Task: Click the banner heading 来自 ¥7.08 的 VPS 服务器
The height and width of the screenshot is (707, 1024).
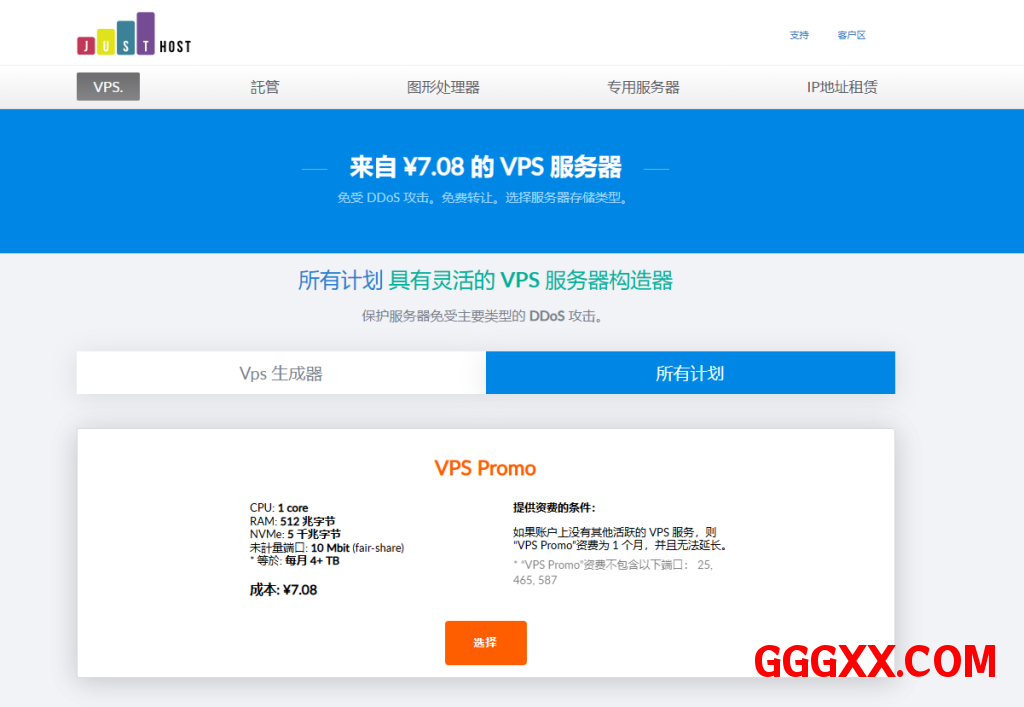Action: click(485, 167)
